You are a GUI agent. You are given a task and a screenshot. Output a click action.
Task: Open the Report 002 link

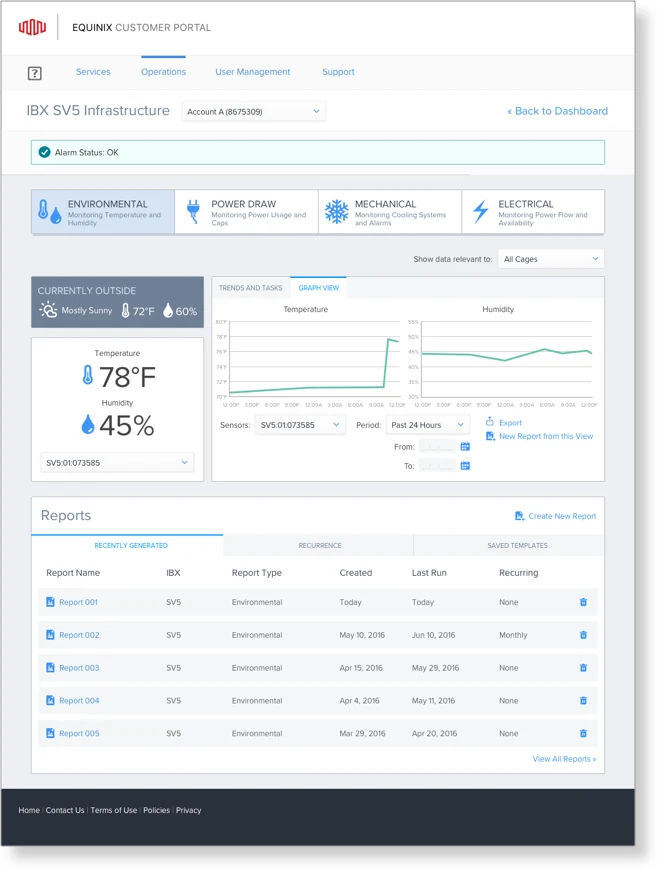79,635
